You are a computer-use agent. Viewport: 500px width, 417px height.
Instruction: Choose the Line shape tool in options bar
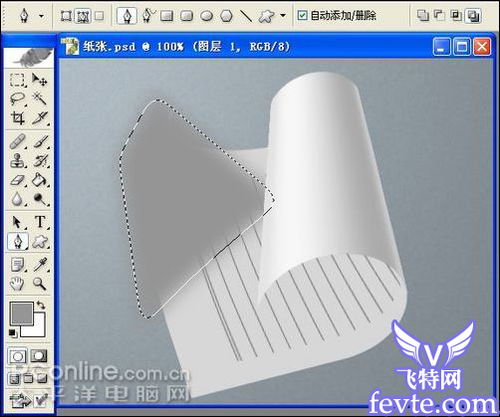click(246, 16)
